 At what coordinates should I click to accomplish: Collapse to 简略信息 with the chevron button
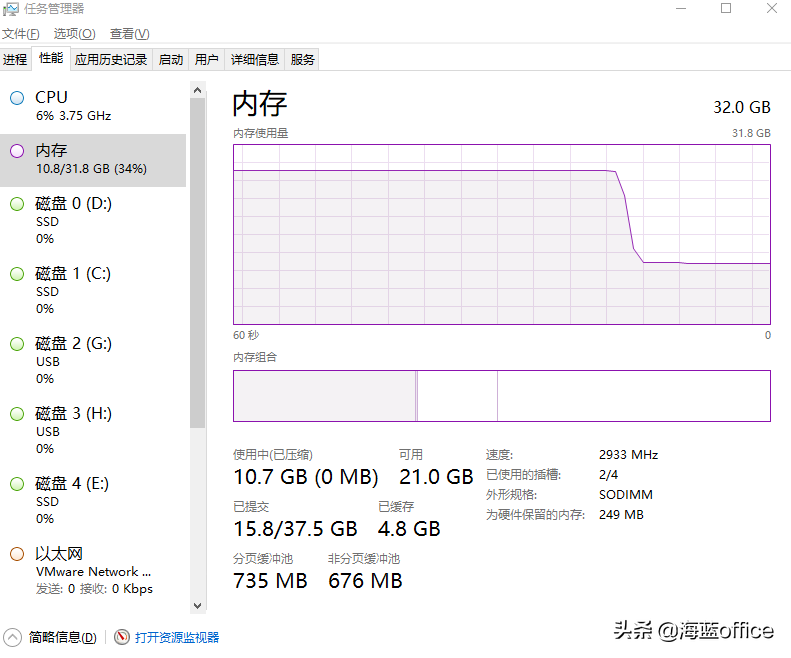(x=12, y=637)
